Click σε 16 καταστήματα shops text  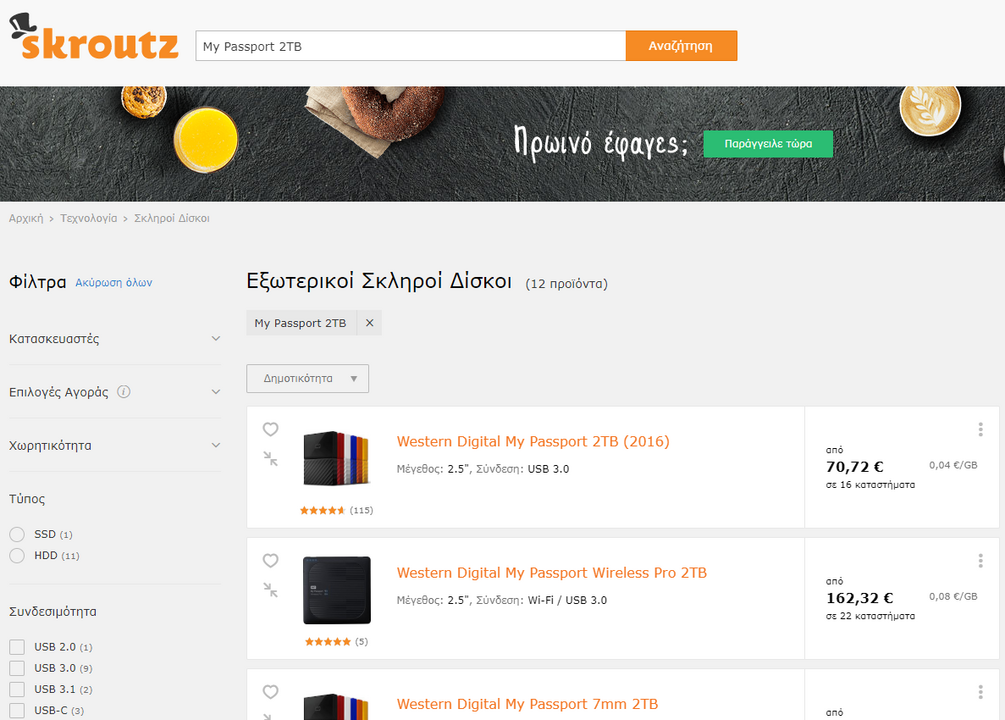click(x=870, y=485)
